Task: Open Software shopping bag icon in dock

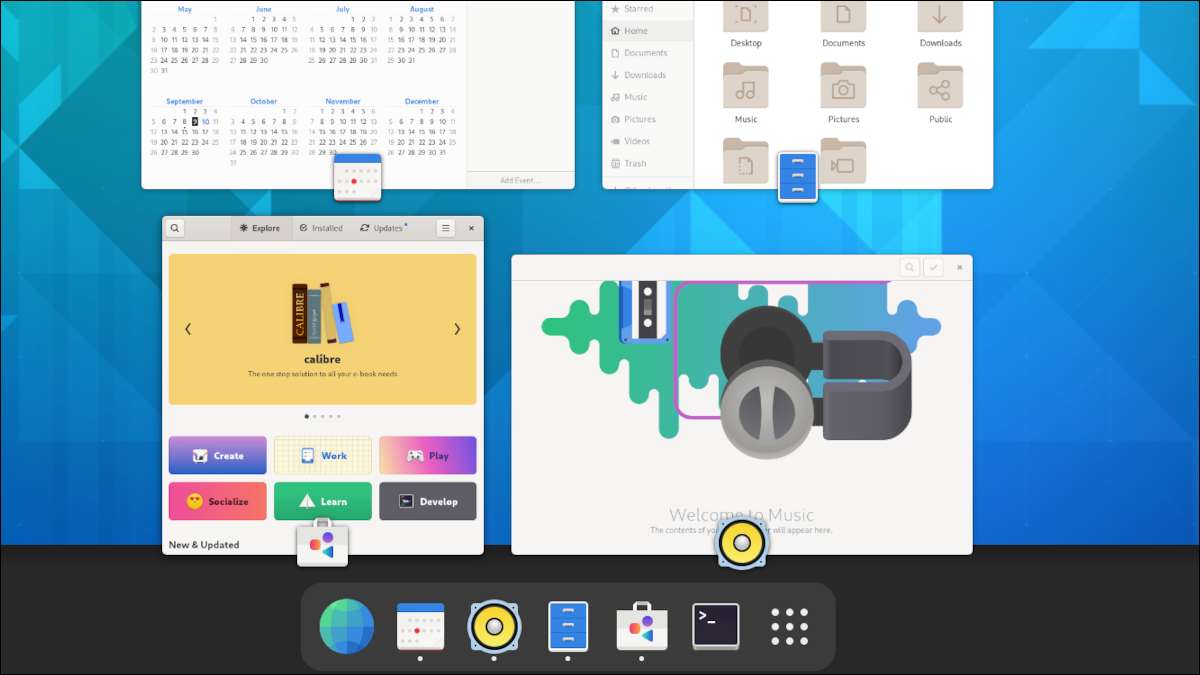Action: 642,626
